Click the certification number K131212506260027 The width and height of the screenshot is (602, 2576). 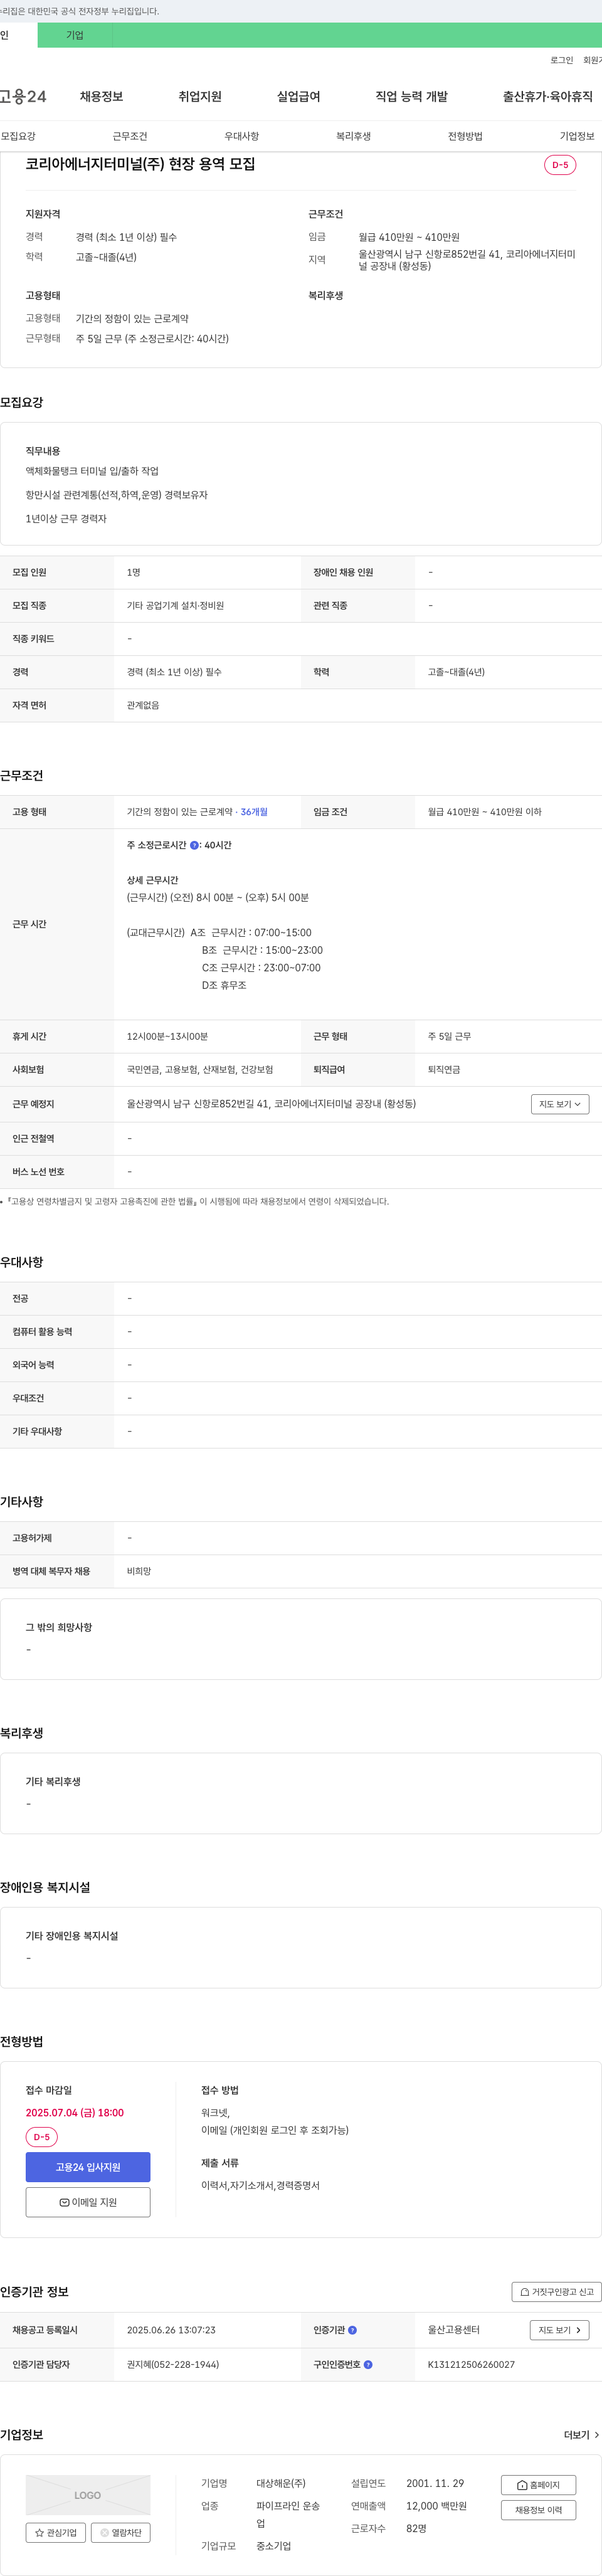tap(471, 2364)
